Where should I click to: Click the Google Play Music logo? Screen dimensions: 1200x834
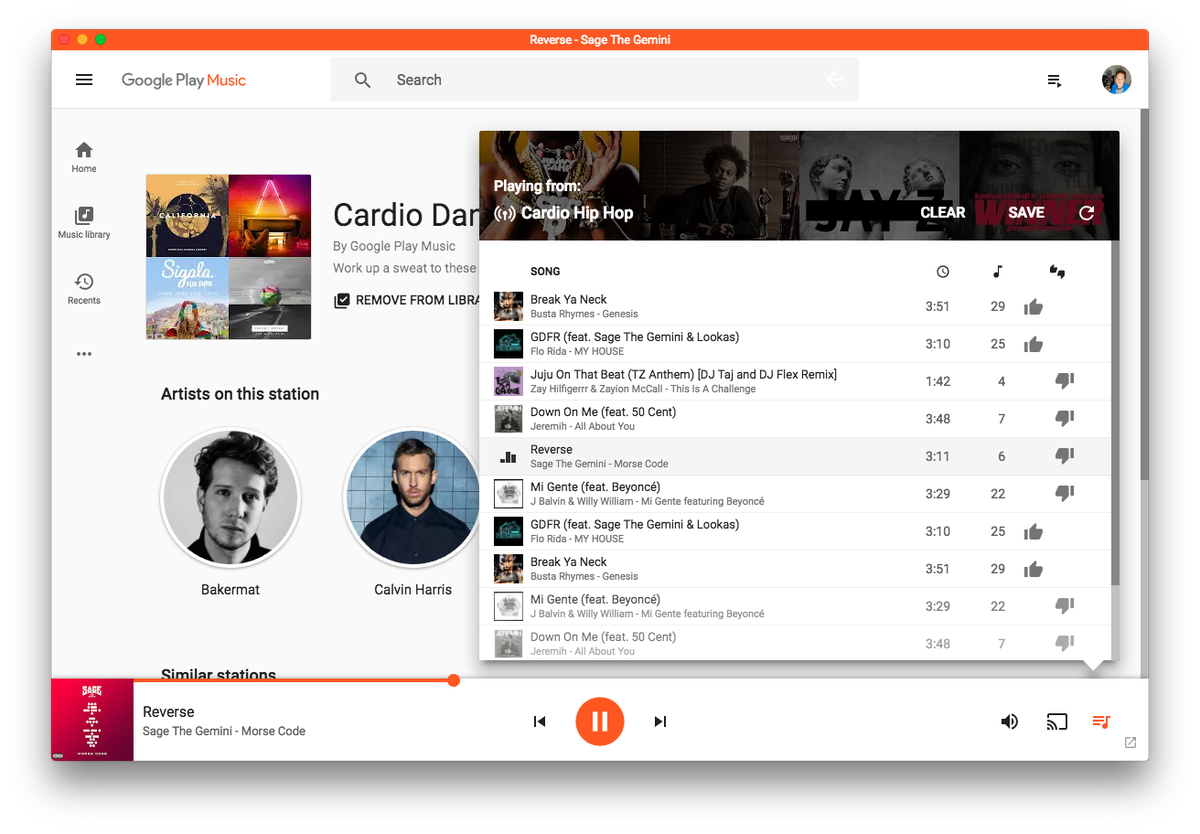(x=183, y=80)
